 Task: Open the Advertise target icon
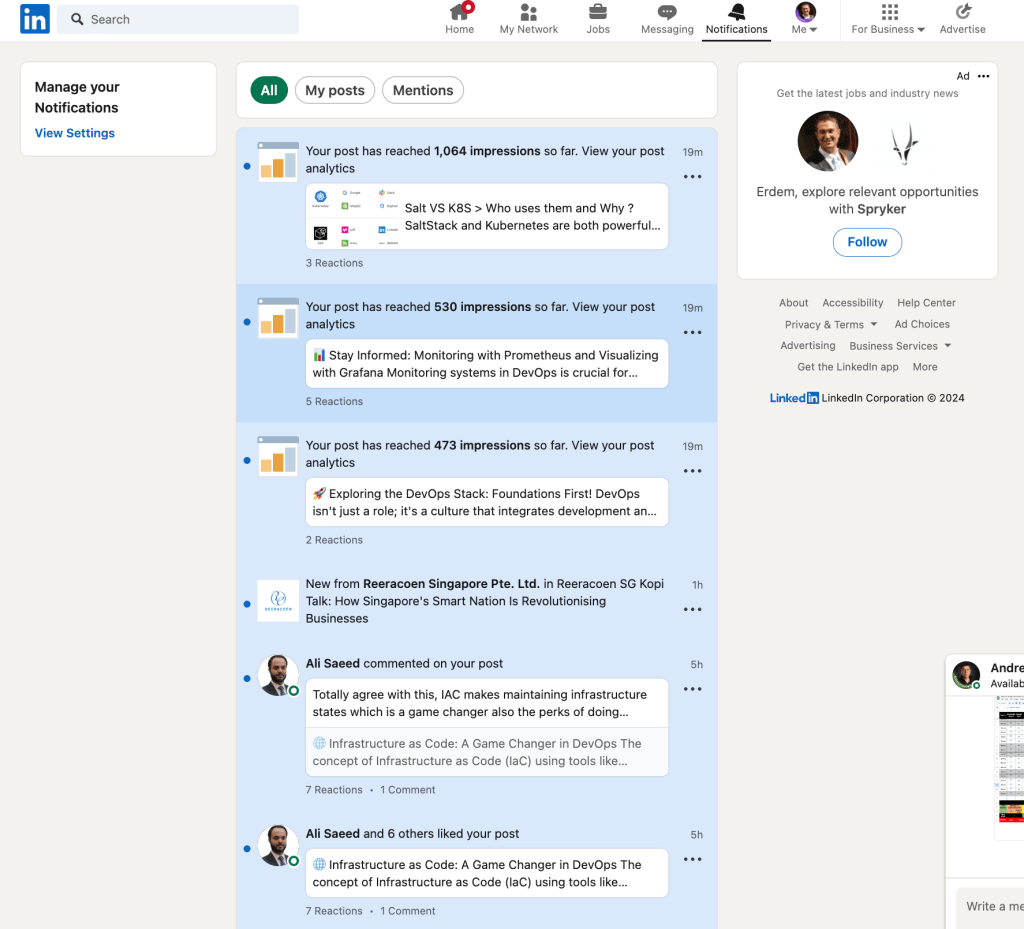click(x=963, y=12)
